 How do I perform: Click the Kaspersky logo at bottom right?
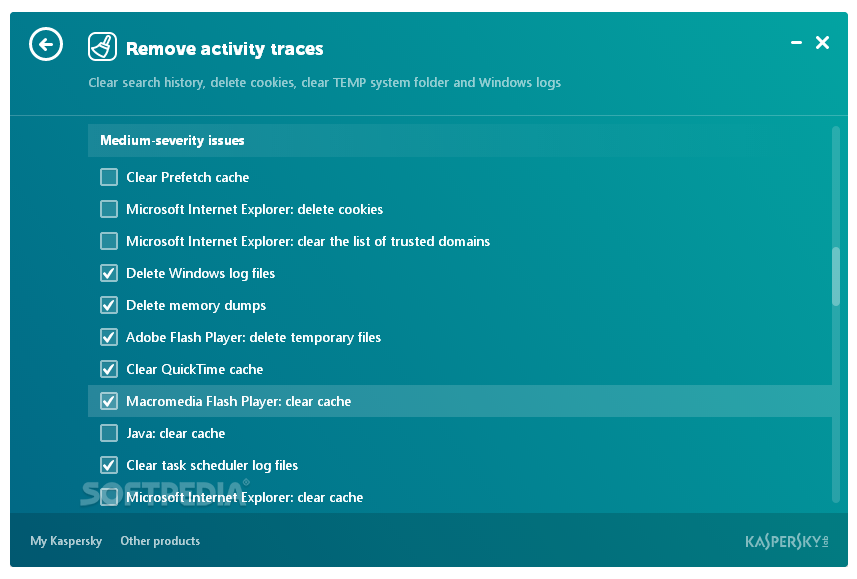[786, 541]
